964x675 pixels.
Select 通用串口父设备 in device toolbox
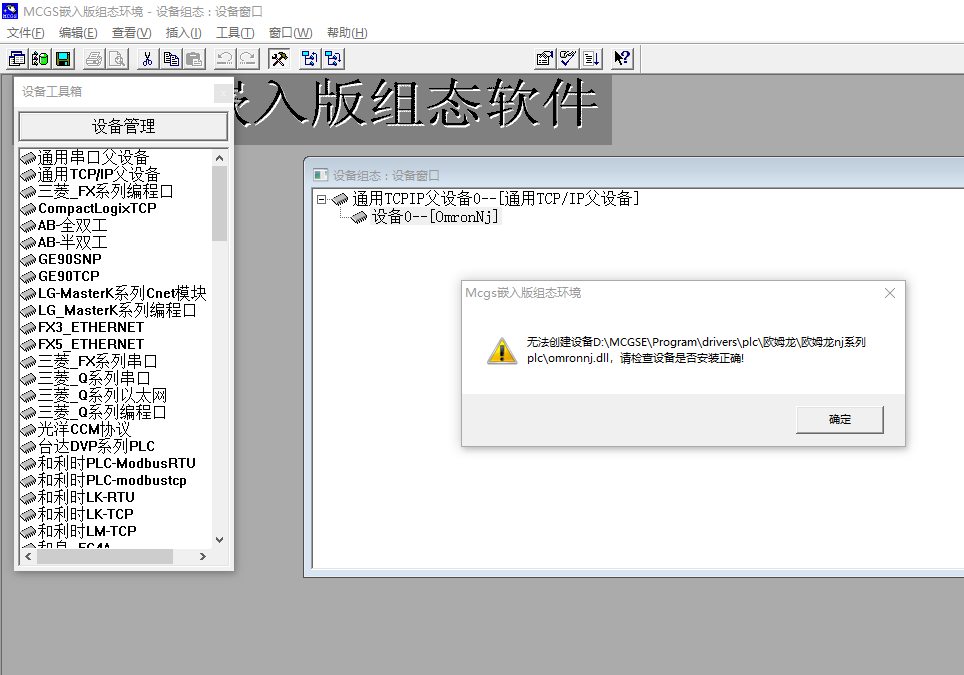pyautogui.click(x=92, y=157)
